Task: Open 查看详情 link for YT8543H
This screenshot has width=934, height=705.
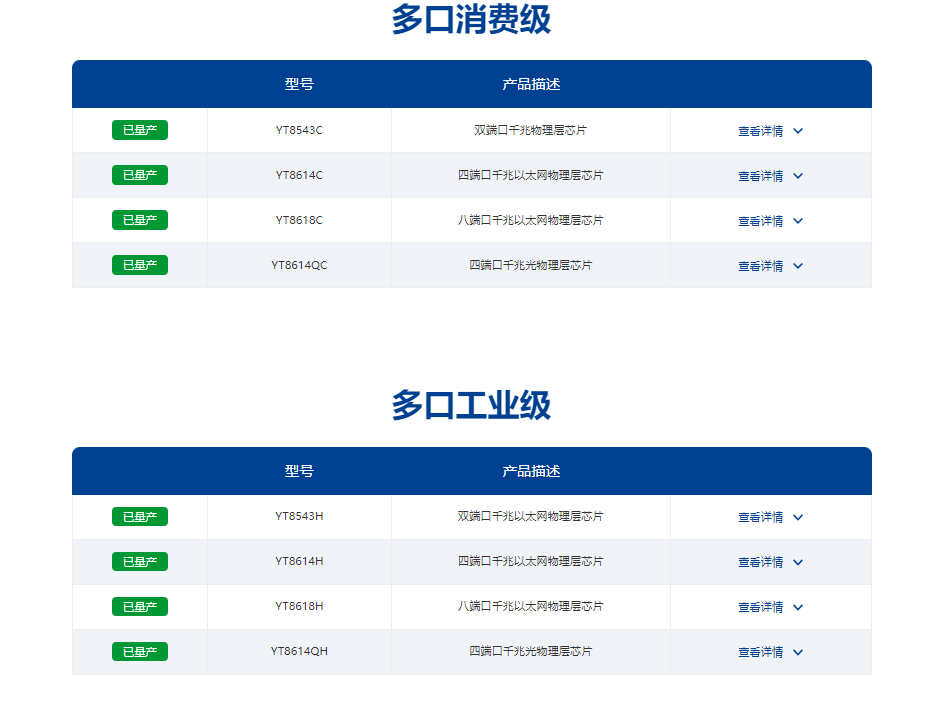Action: click(761, 517)
